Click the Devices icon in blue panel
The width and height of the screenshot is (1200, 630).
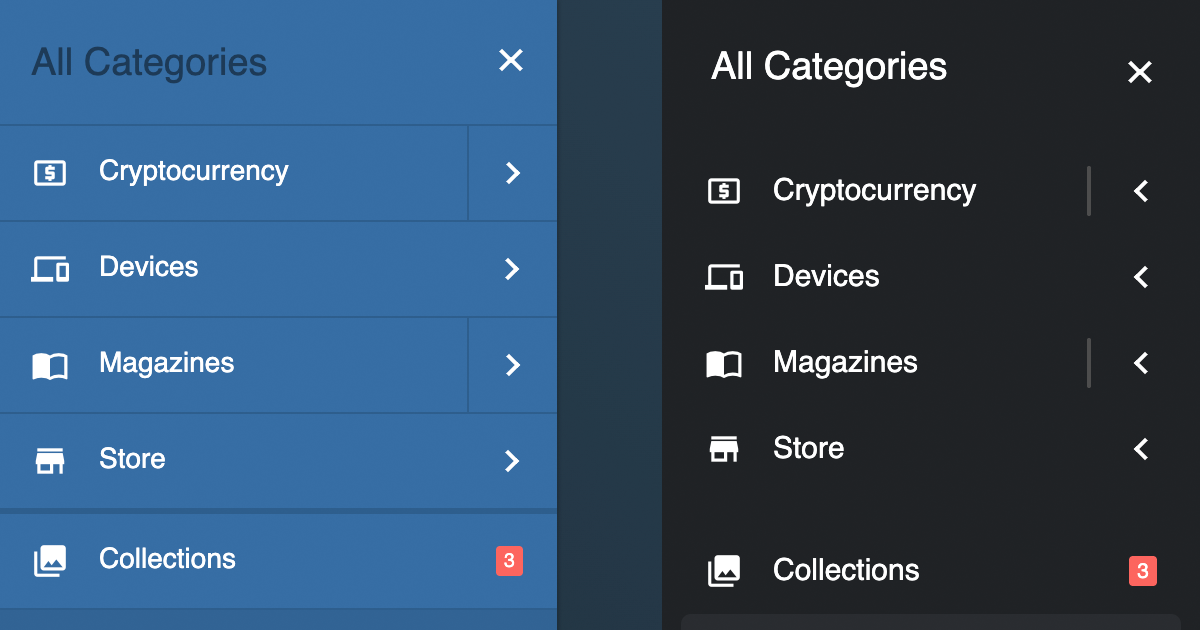pyautogui.click(x=50, y=269)
